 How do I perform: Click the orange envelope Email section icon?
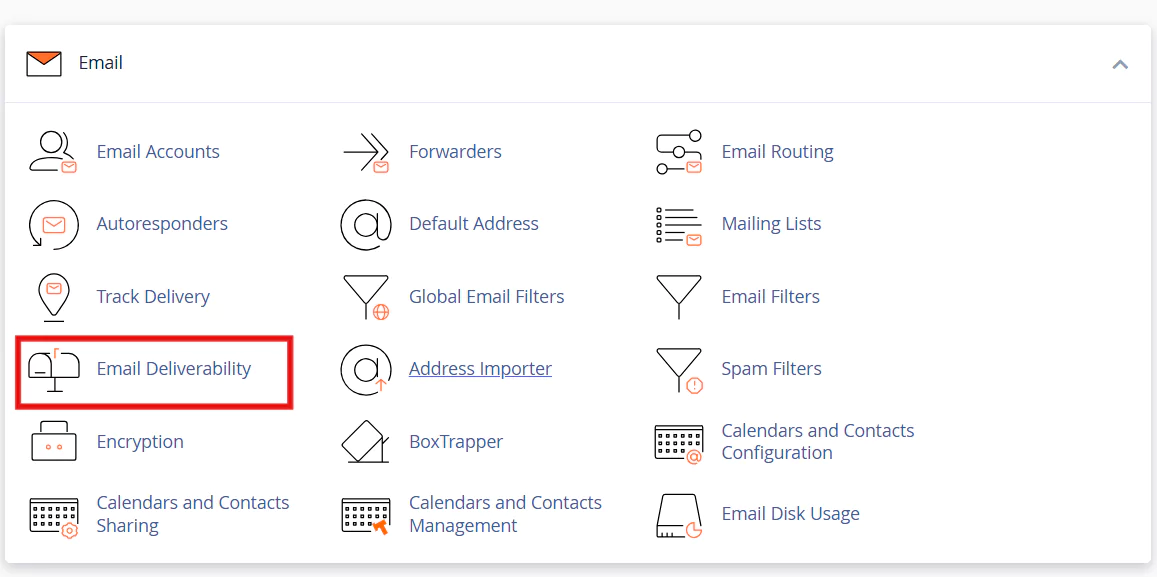(44, 63)
